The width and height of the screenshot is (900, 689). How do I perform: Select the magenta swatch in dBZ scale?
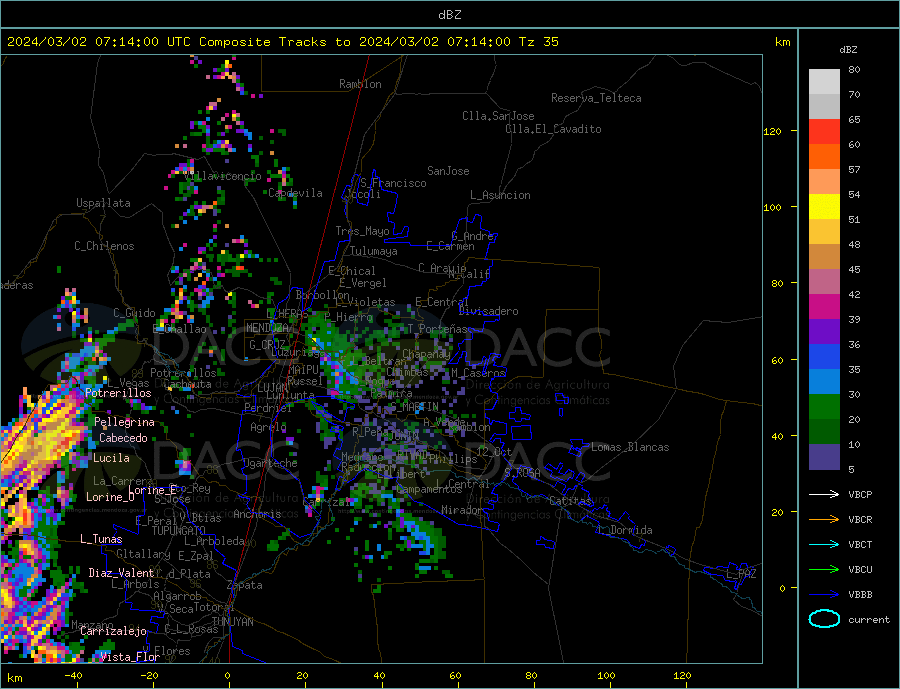tap(824, 307)
